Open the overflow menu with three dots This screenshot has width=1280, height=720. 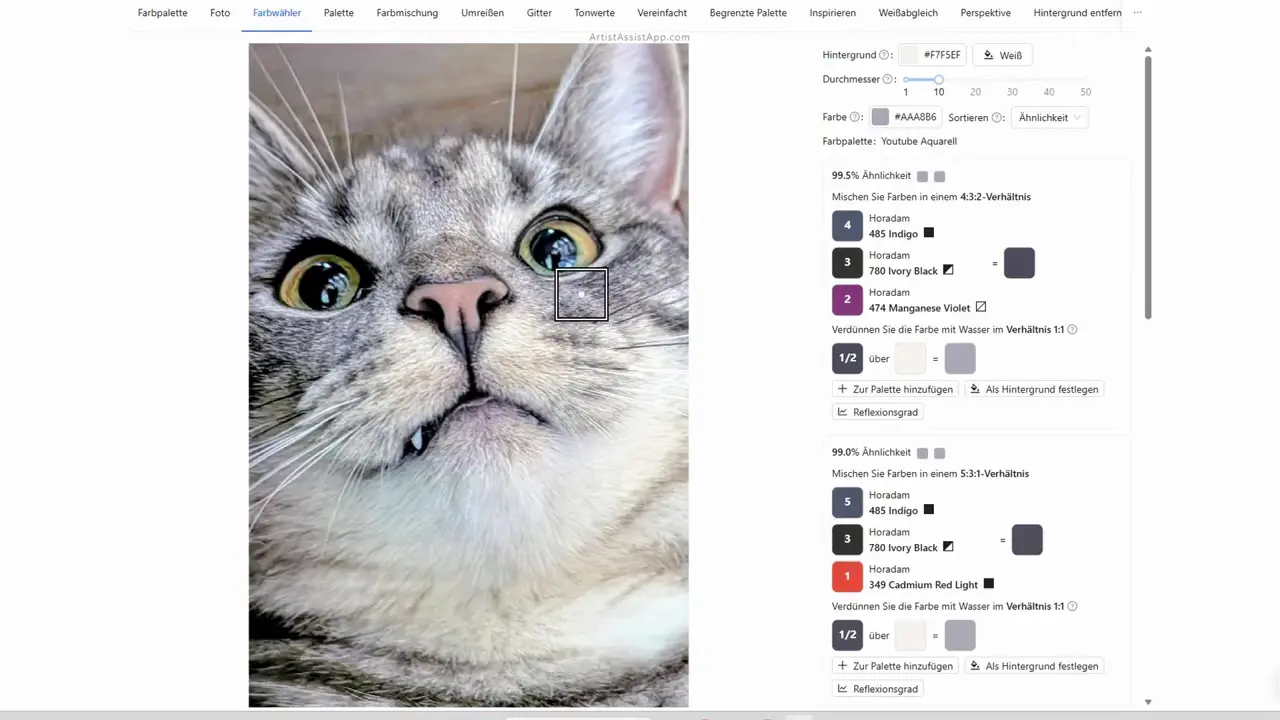tap(1137, 13)
